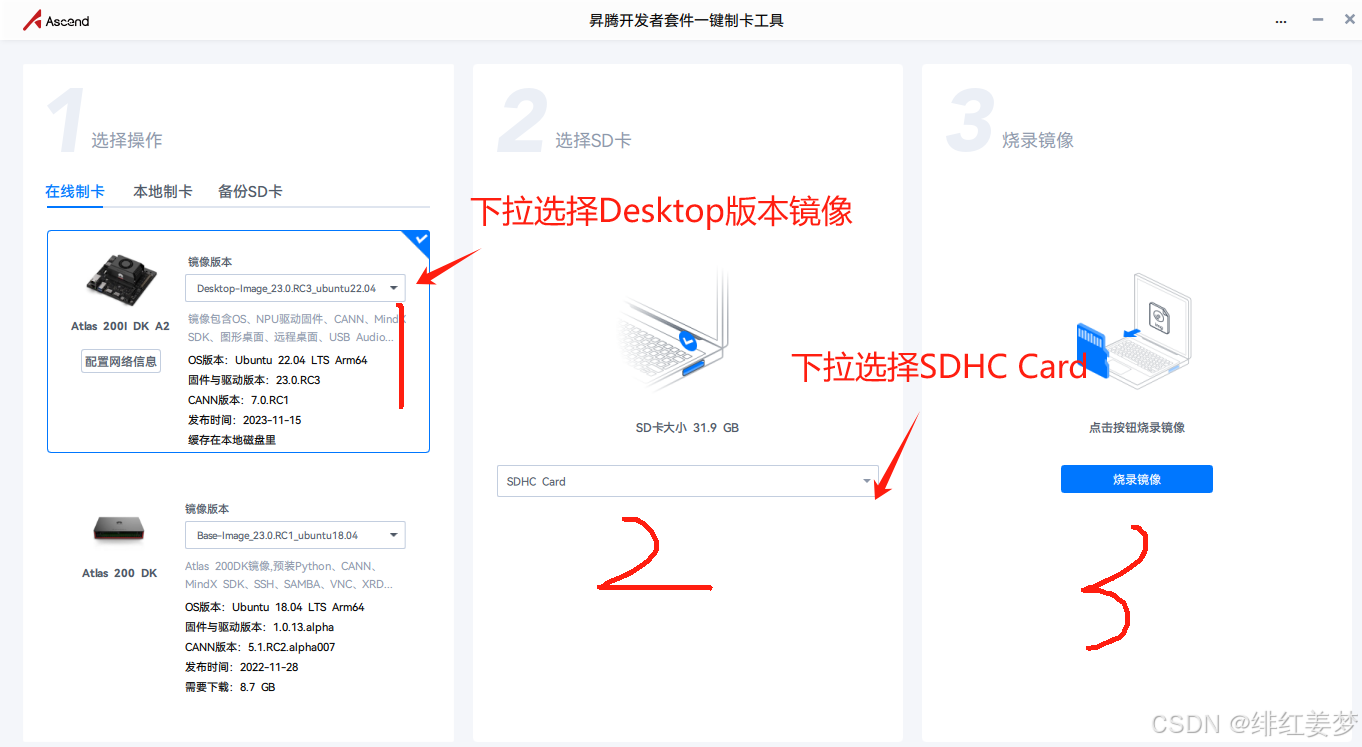
Task: Click '点击按钮烧录镜像' hint text
Action: [x=1137, y=427]
